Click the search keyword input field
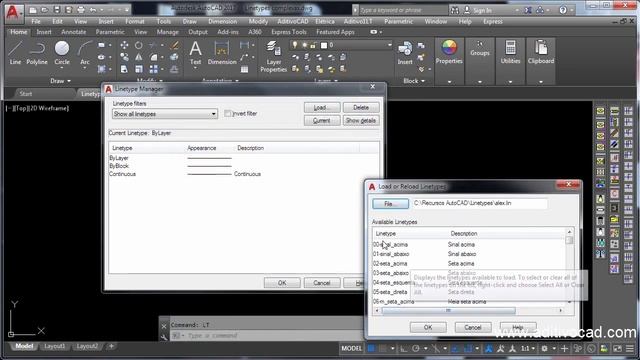The height and width of the screenshot is (360, 640). [x=402, y=10]
